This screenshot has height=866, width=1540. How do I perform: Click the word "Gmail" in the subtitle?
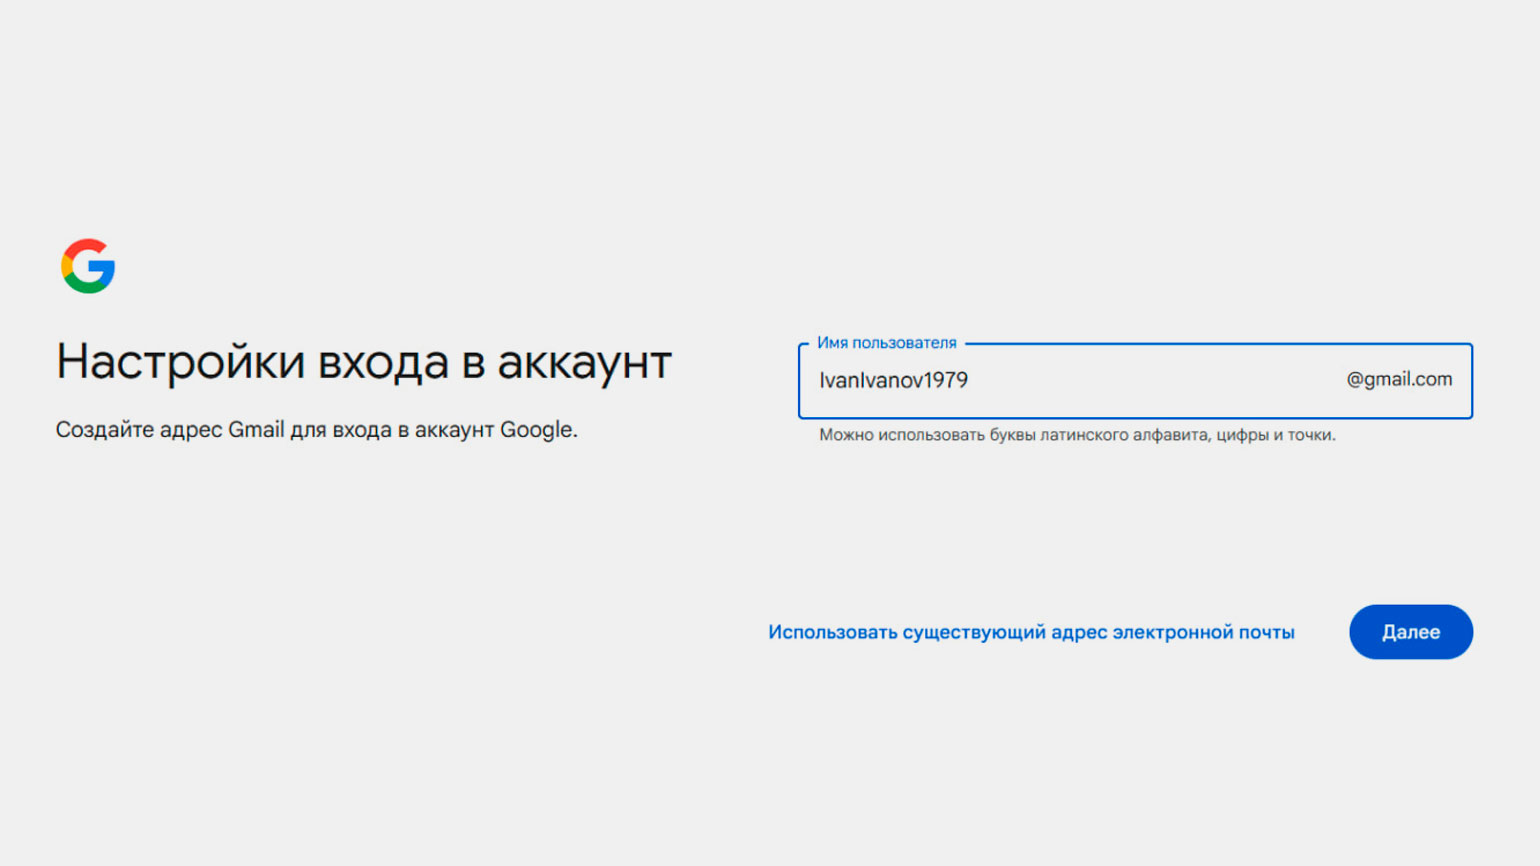256,430
